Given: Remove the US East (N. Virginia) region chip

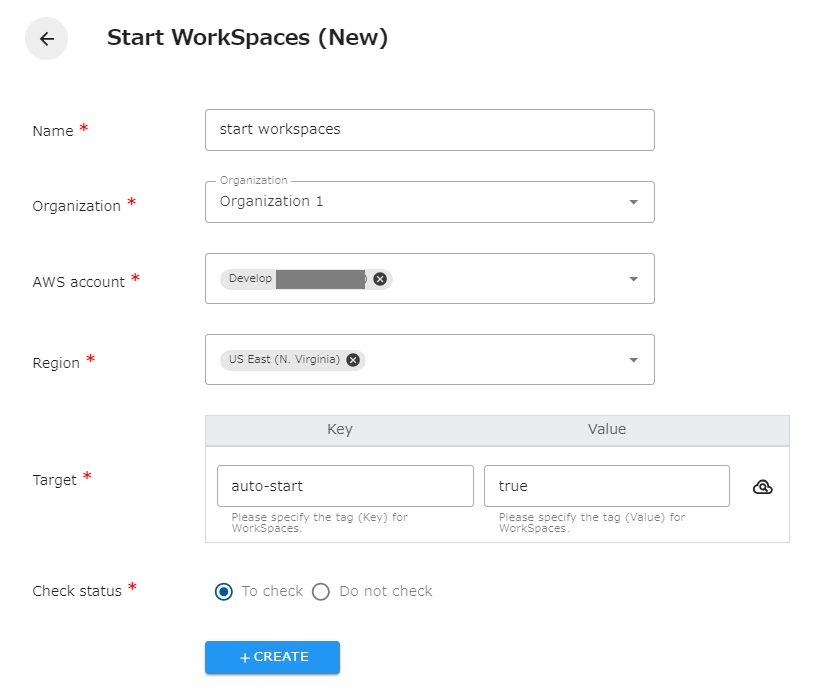Looking at the screenshot, I should click(352, 360).
